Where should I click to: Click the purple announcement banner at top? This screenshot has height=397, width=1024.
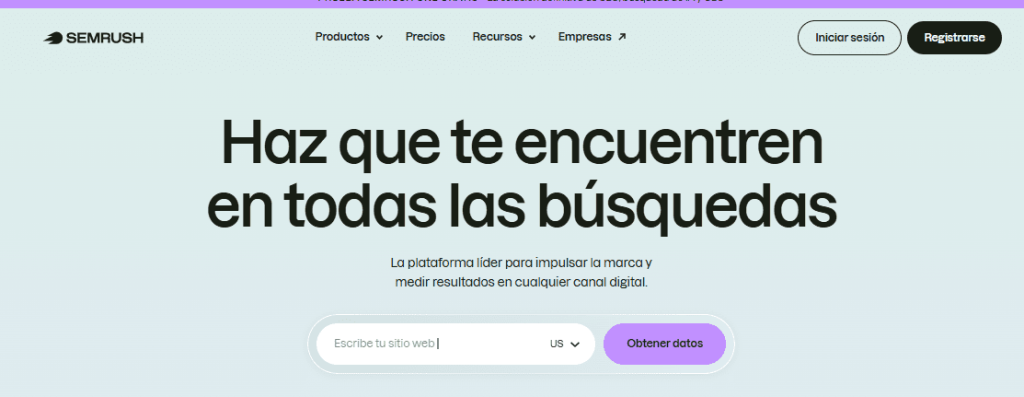click(512, 3)
